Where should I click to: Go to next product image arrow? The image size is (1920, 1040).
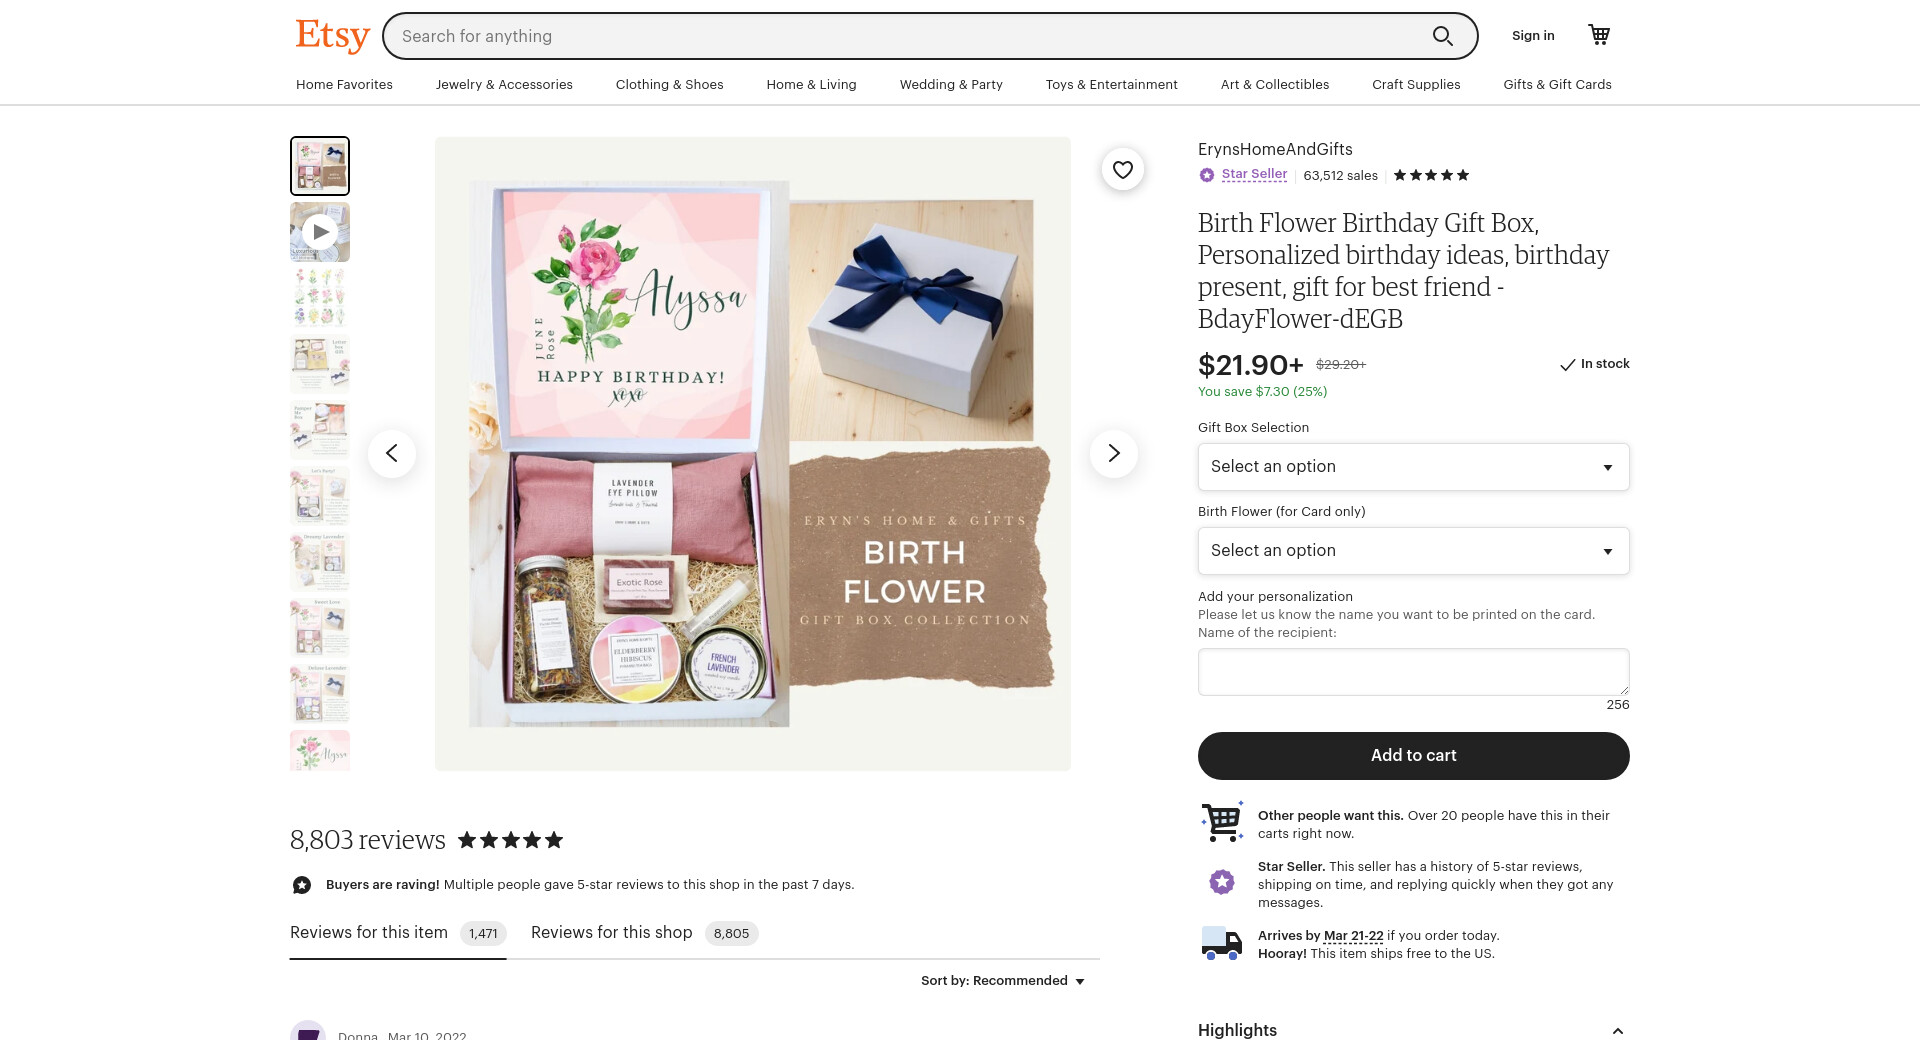click(x=1114, y=454)
